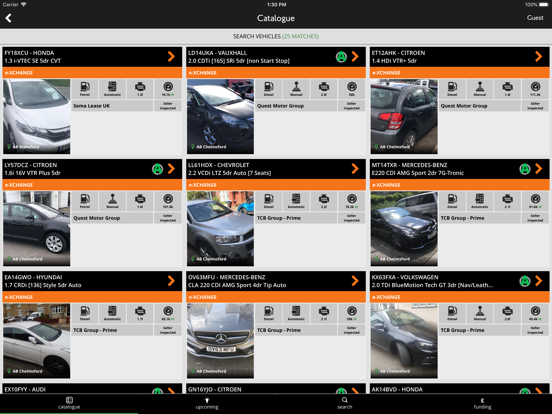Open LL61HDX Chevrolet details chevron
The image size is (552, 414).
pyautogui.click(x=355, y=169)
